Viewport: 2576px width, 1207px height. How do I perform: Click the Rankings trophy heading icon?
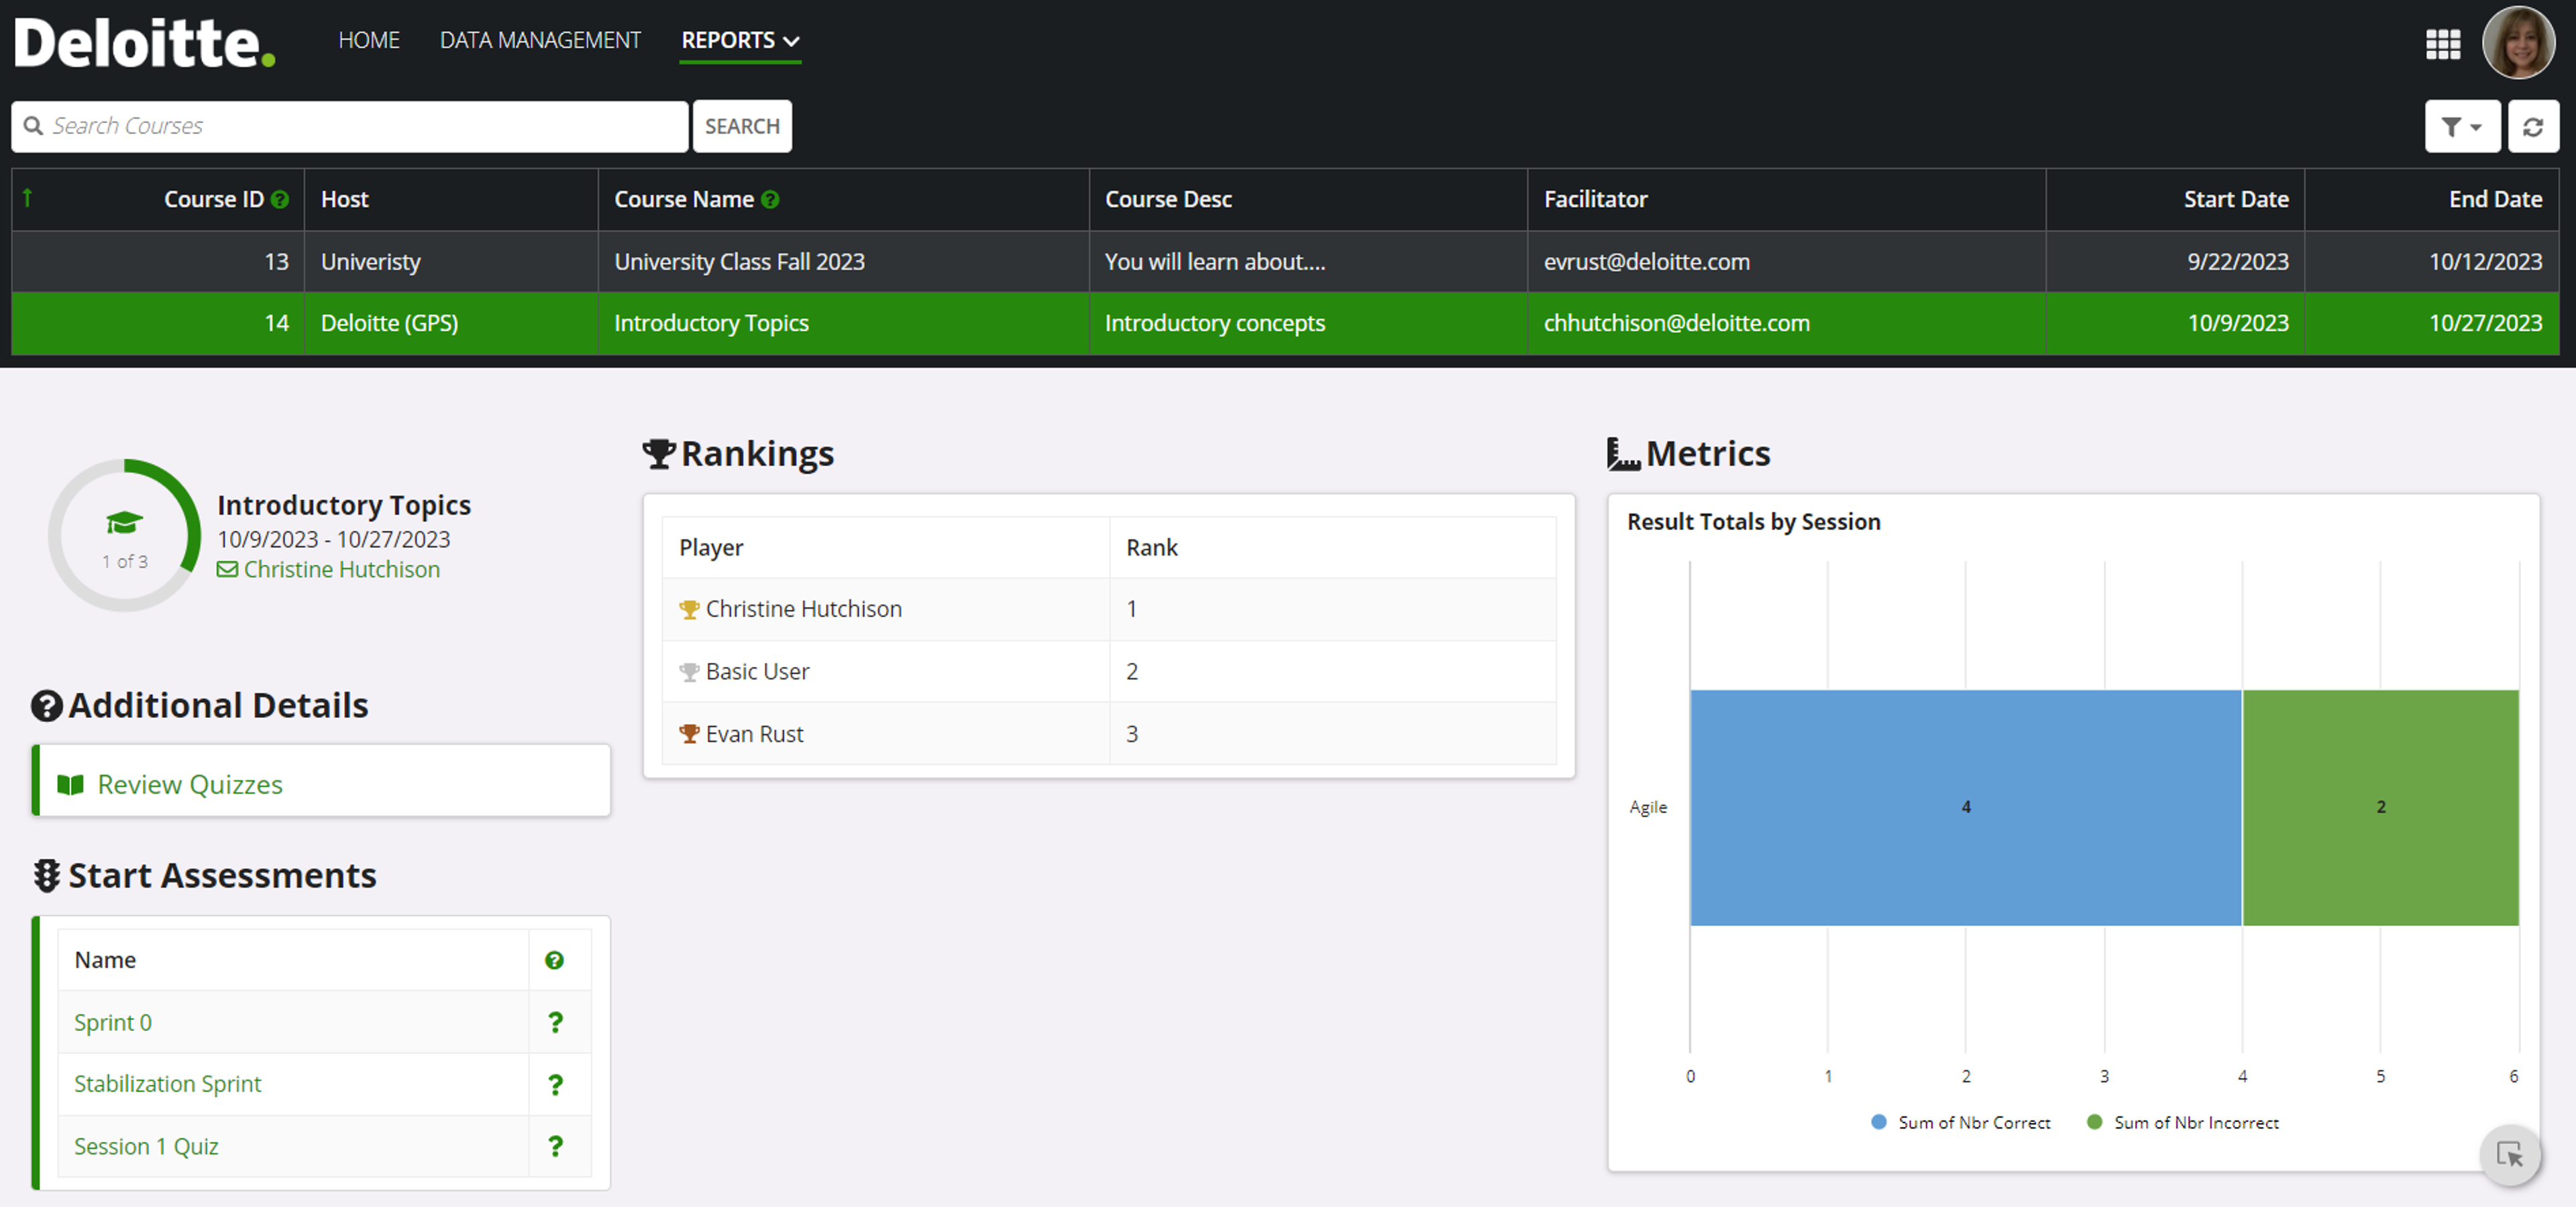659,454
